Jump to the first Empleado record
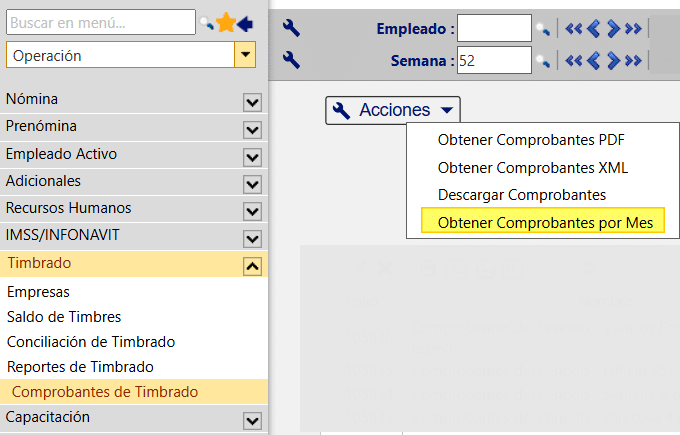This screenshot has width=680, height=435. pos(573,29)
